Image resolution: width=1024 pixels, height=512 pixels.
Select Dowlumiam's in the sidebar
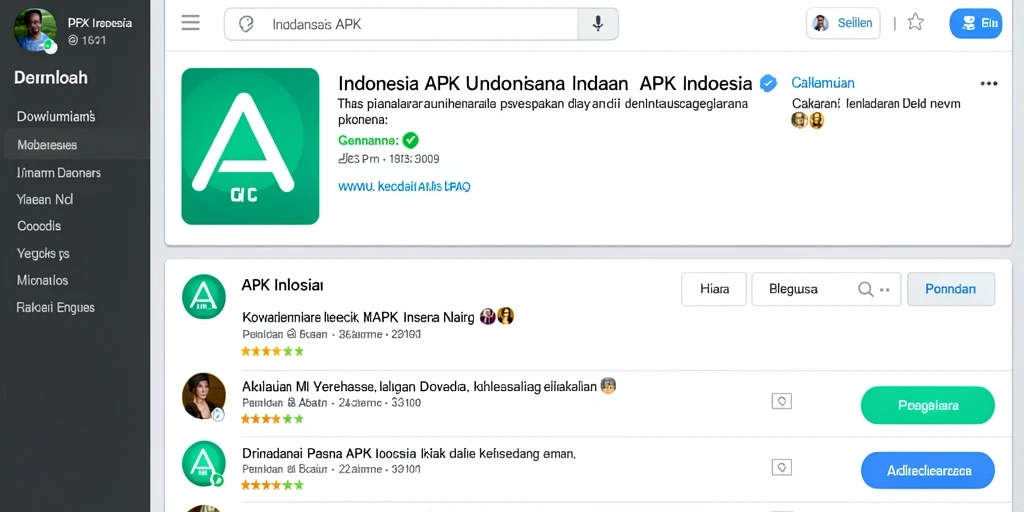(x=56, y=117)
